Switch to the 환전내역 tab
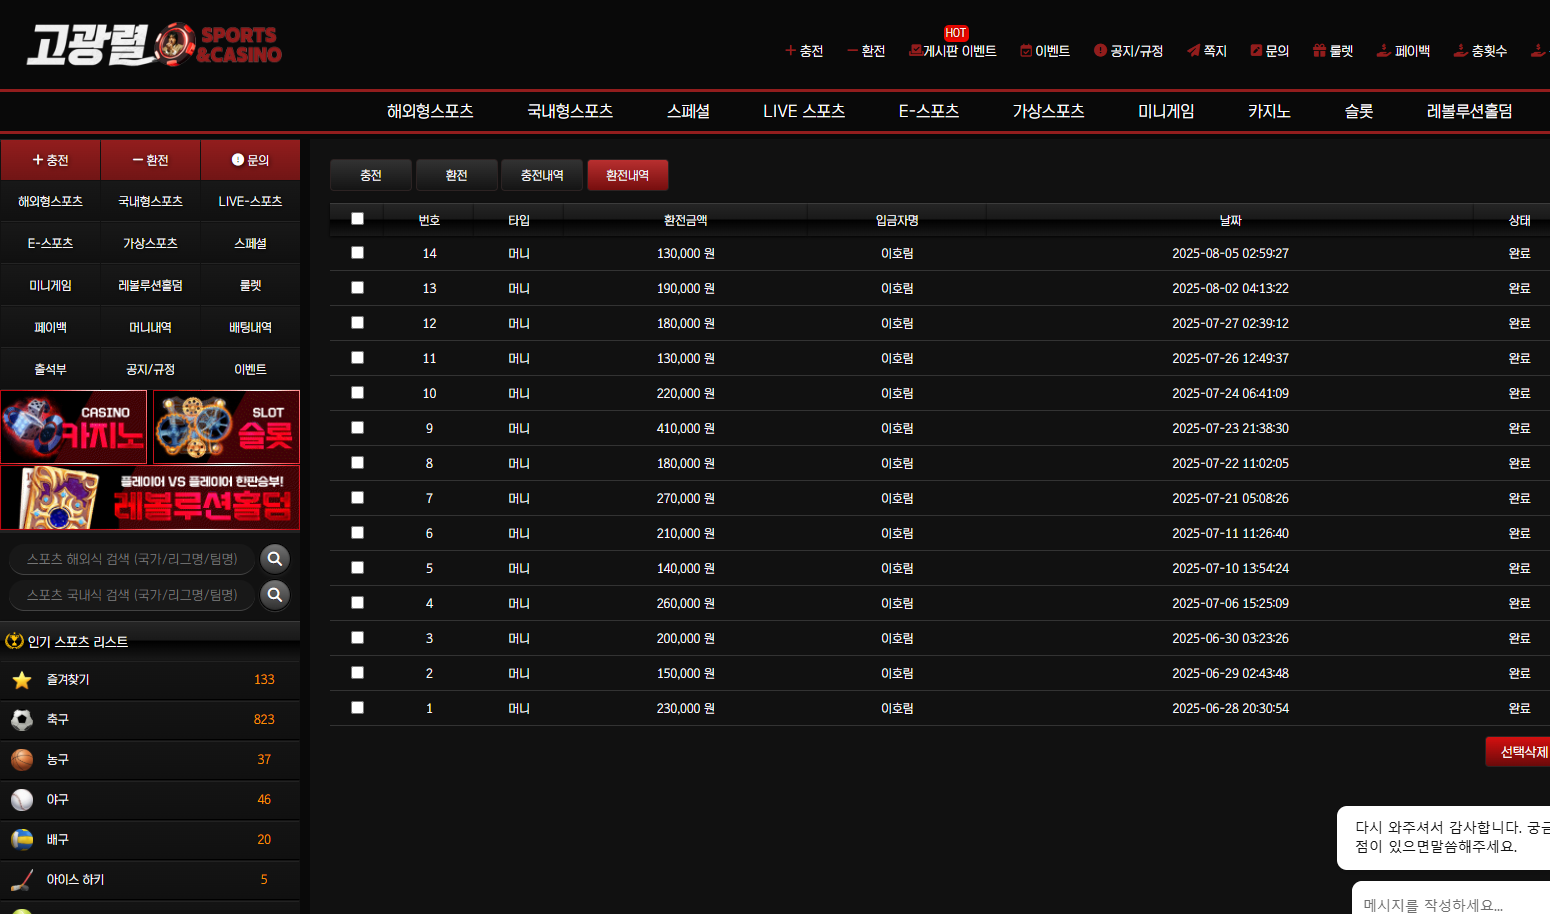This screenshot has width=1550, height=914. point(627,175)
